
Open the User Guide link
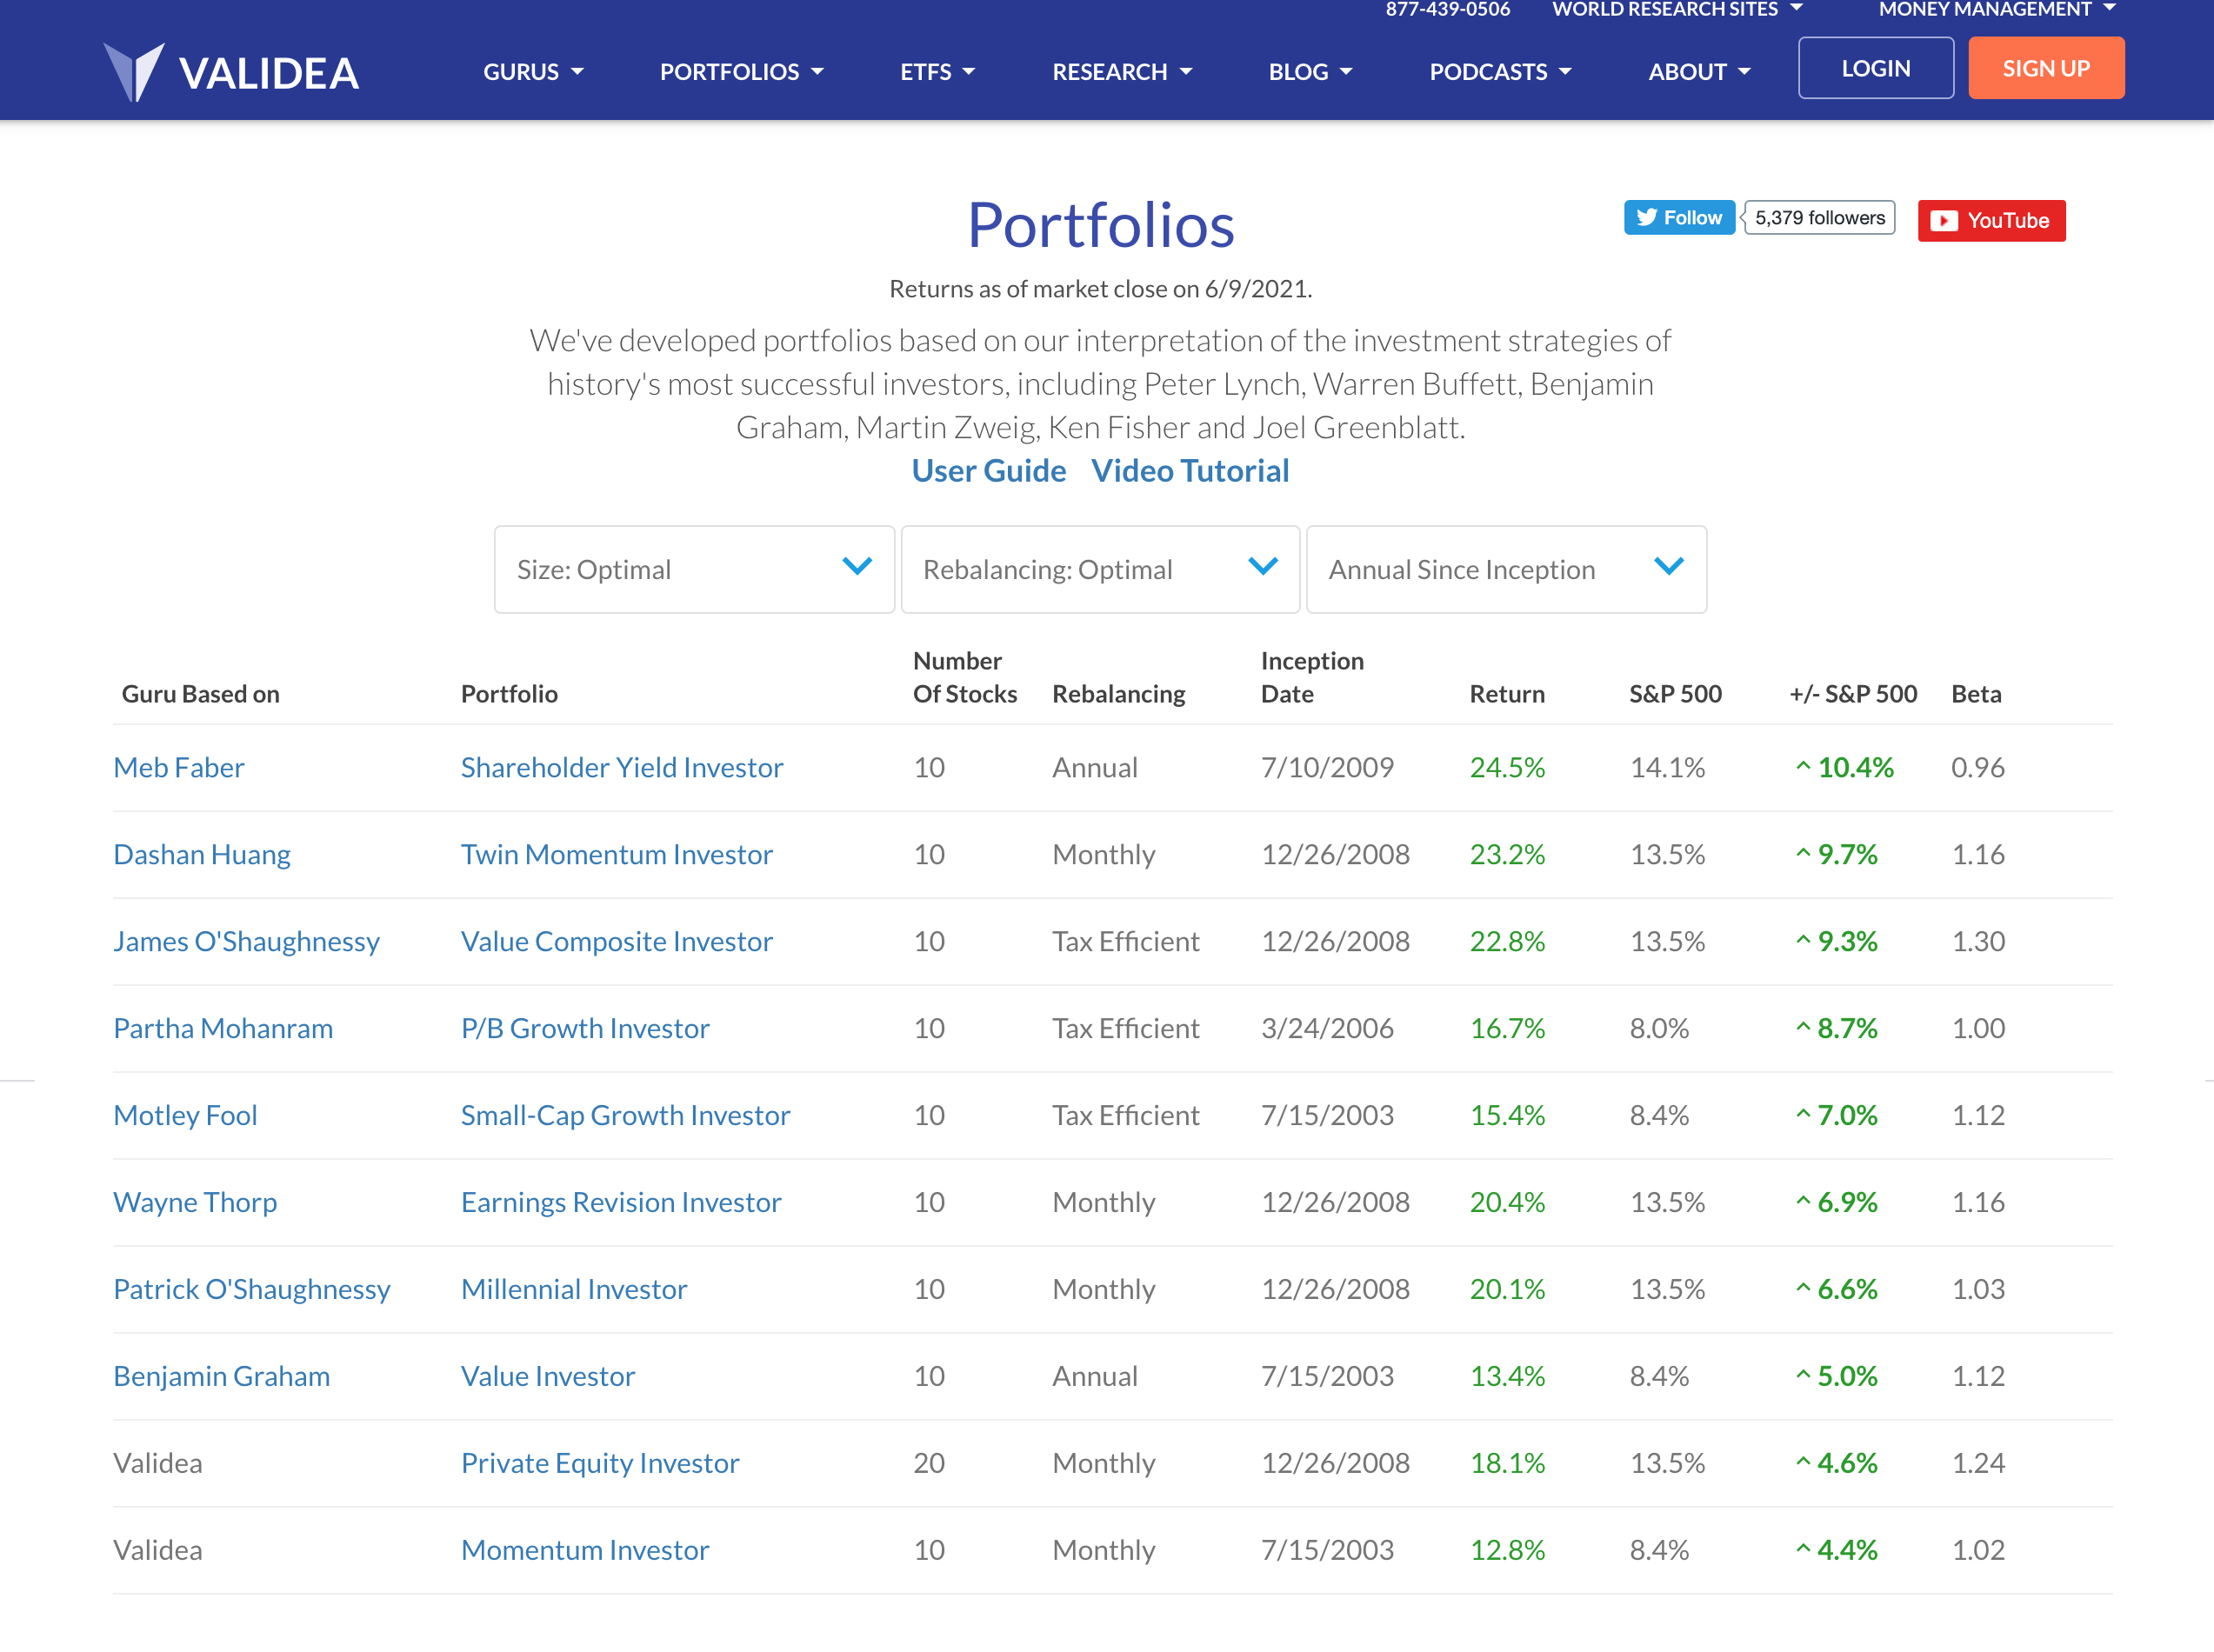pos(988,471)
